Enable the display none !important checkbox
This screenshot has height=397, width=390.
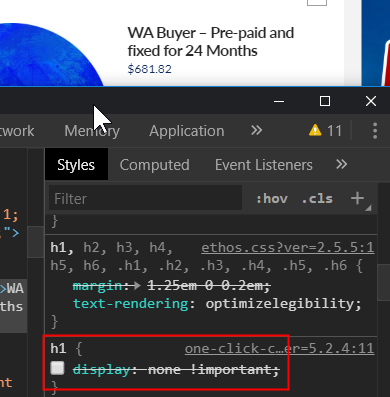point(57,368)
